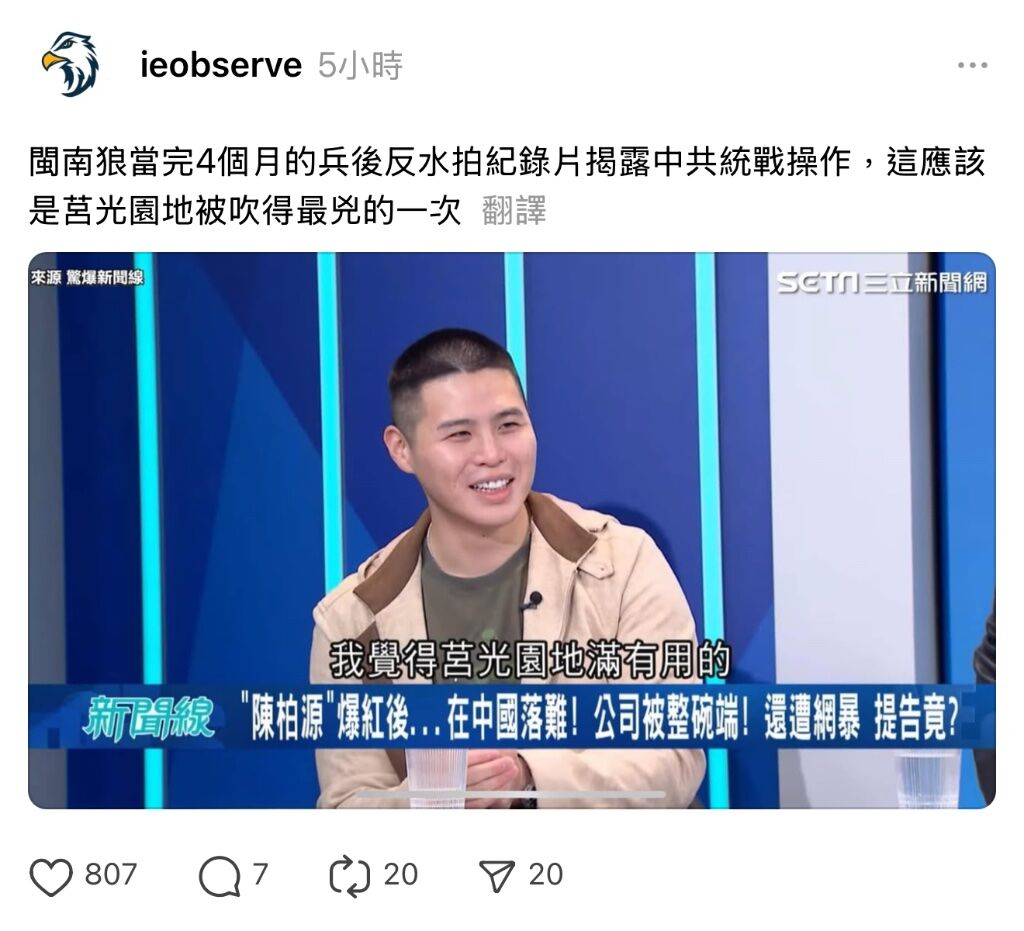Open replies via the comment bubble icon
Image resolution: width=1024 pixels, height=931 pixels.
point(219,876)
